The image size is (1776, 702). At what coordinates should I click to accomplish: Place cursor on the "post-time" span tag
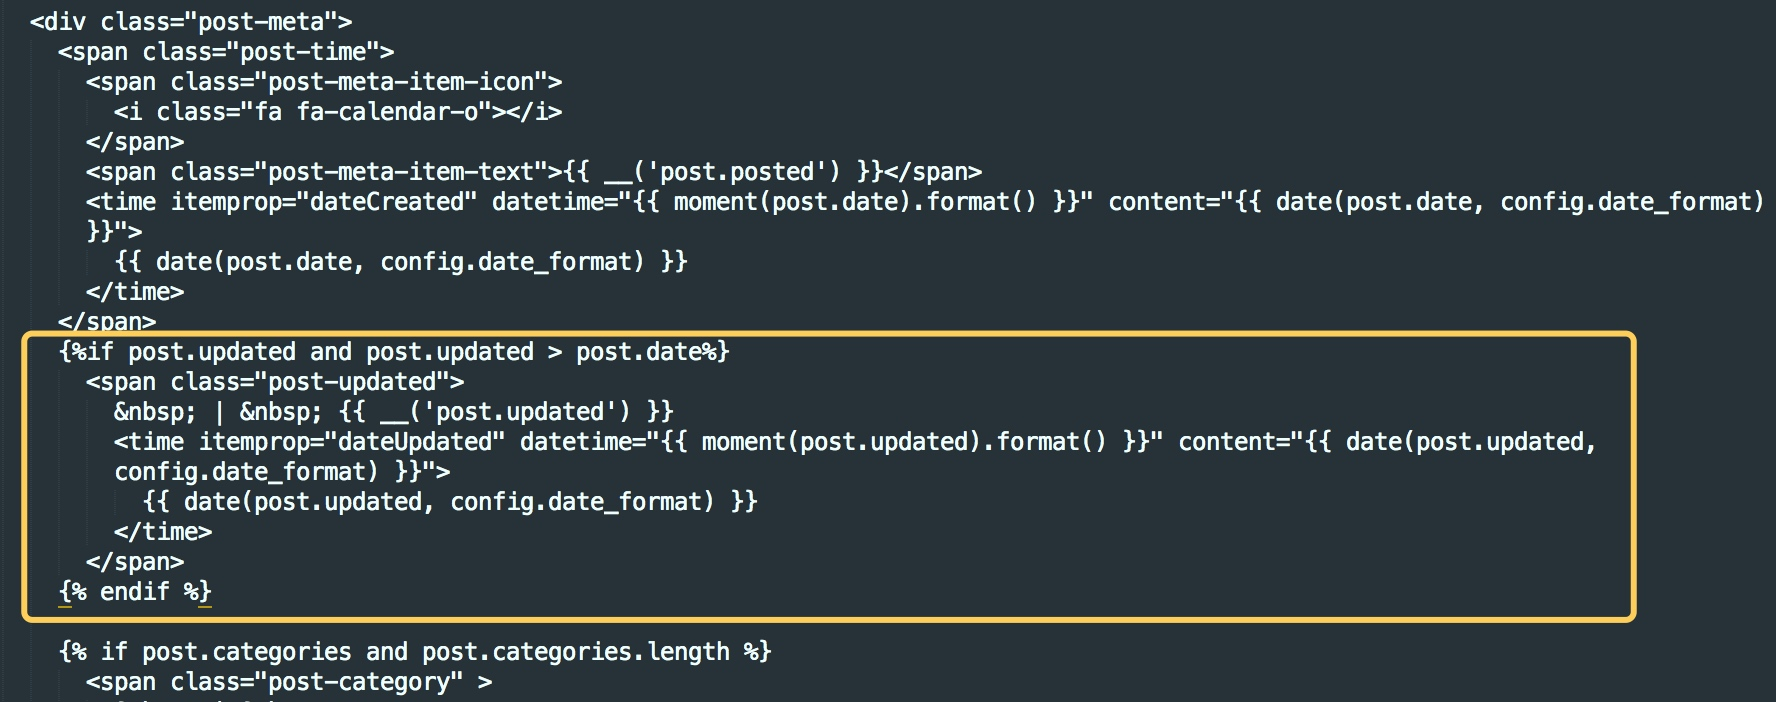point(225,52)
